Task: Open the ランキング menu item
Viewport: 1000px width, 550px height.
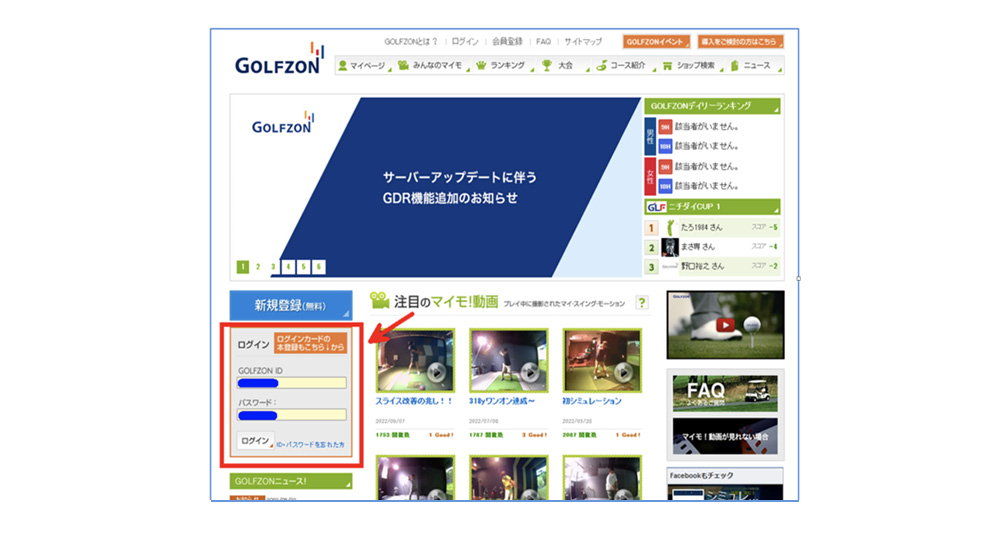Action: tap(504, 66)
